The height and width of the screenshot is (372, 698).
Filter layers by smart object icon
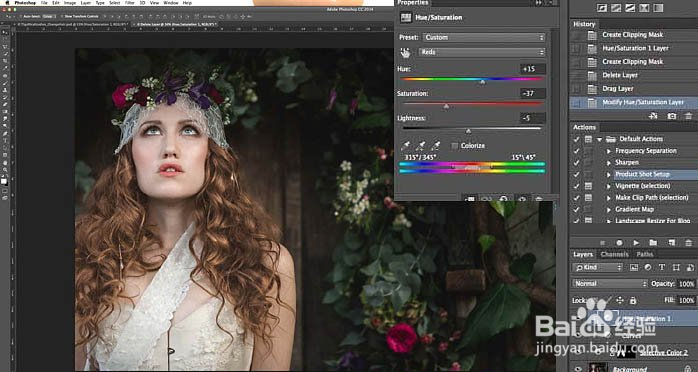pyautogui.click(x=690, y=267)
